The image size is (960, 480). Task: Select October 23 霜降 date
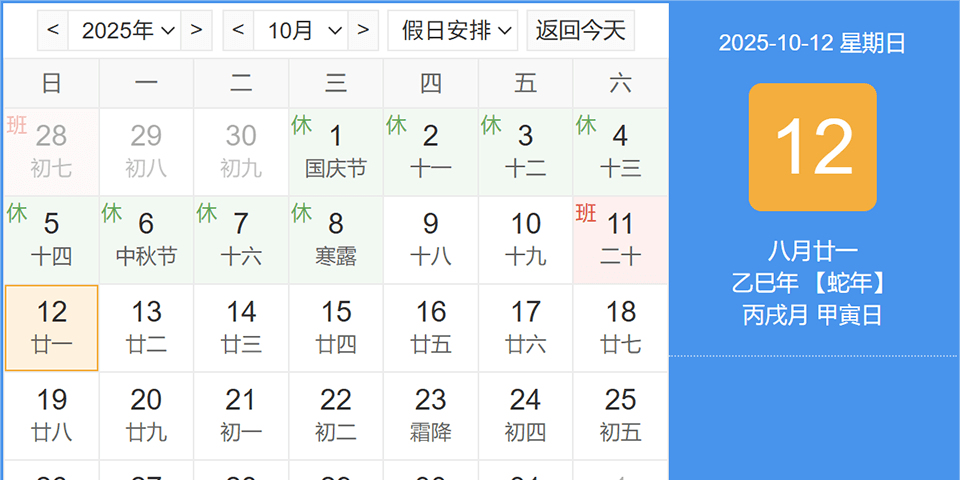(431, 416)
